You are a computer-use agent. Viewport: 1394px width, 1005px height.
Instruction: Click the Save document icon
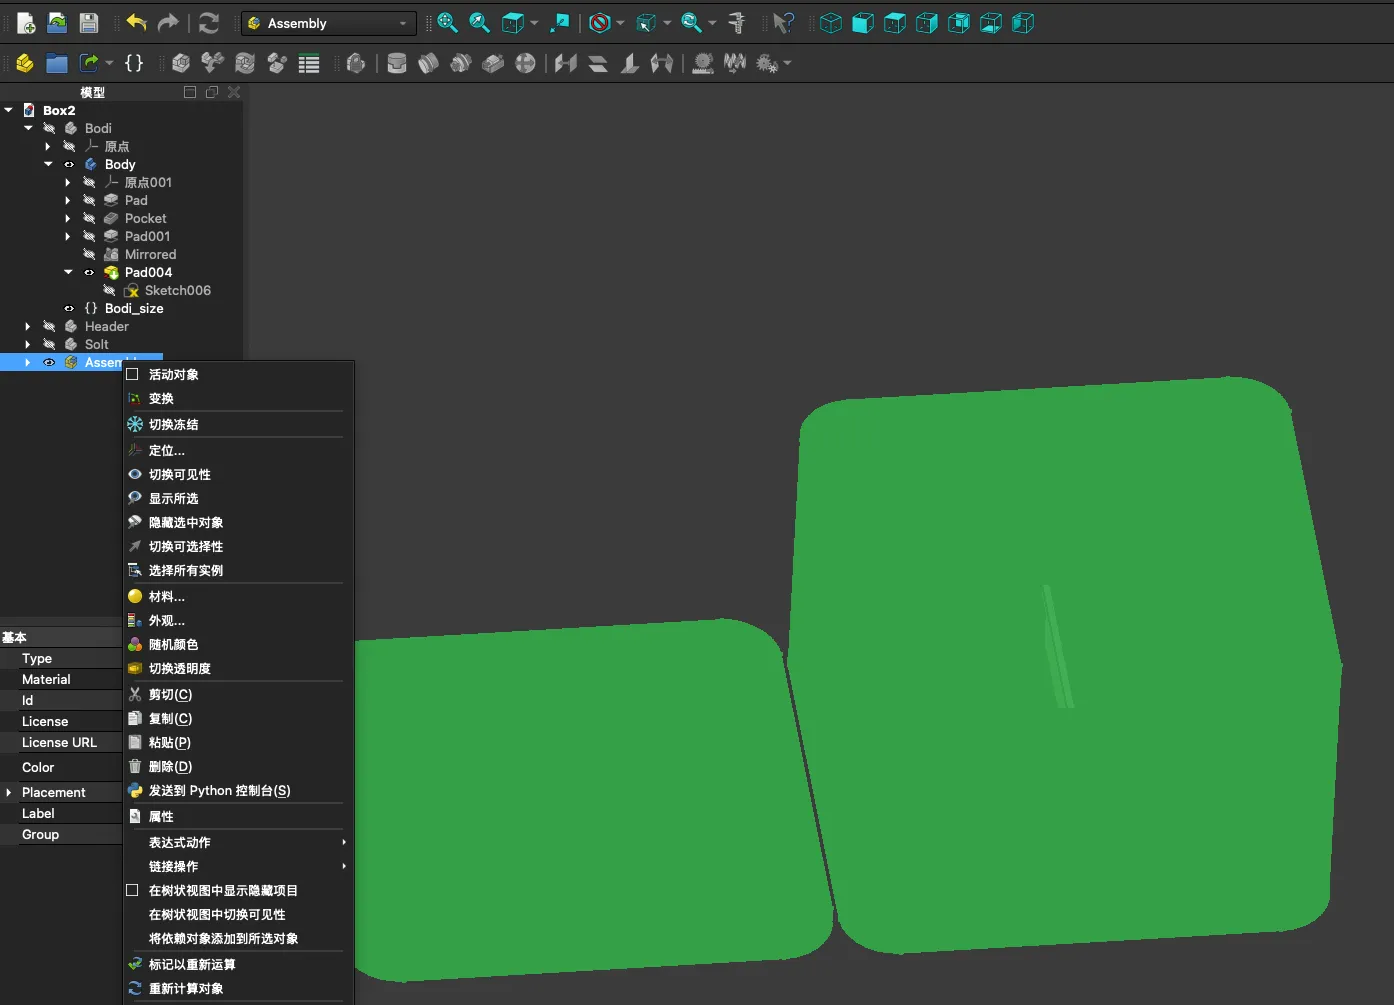click(x=89, y=23)
